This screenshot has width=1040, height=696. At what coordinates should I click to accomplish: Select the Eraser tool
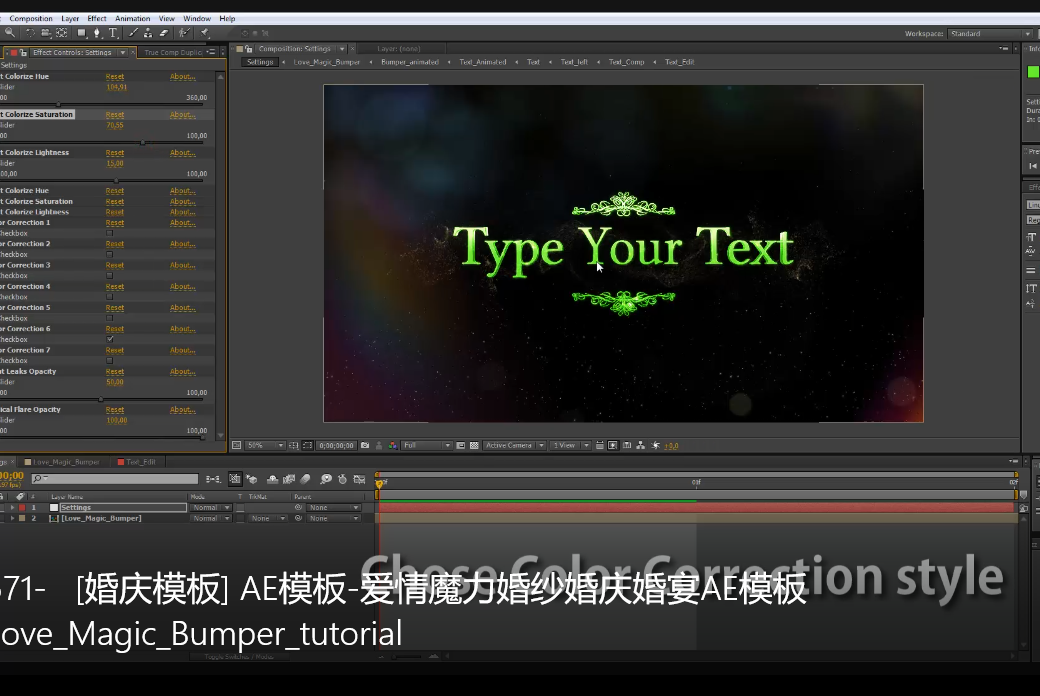point(164,33)
